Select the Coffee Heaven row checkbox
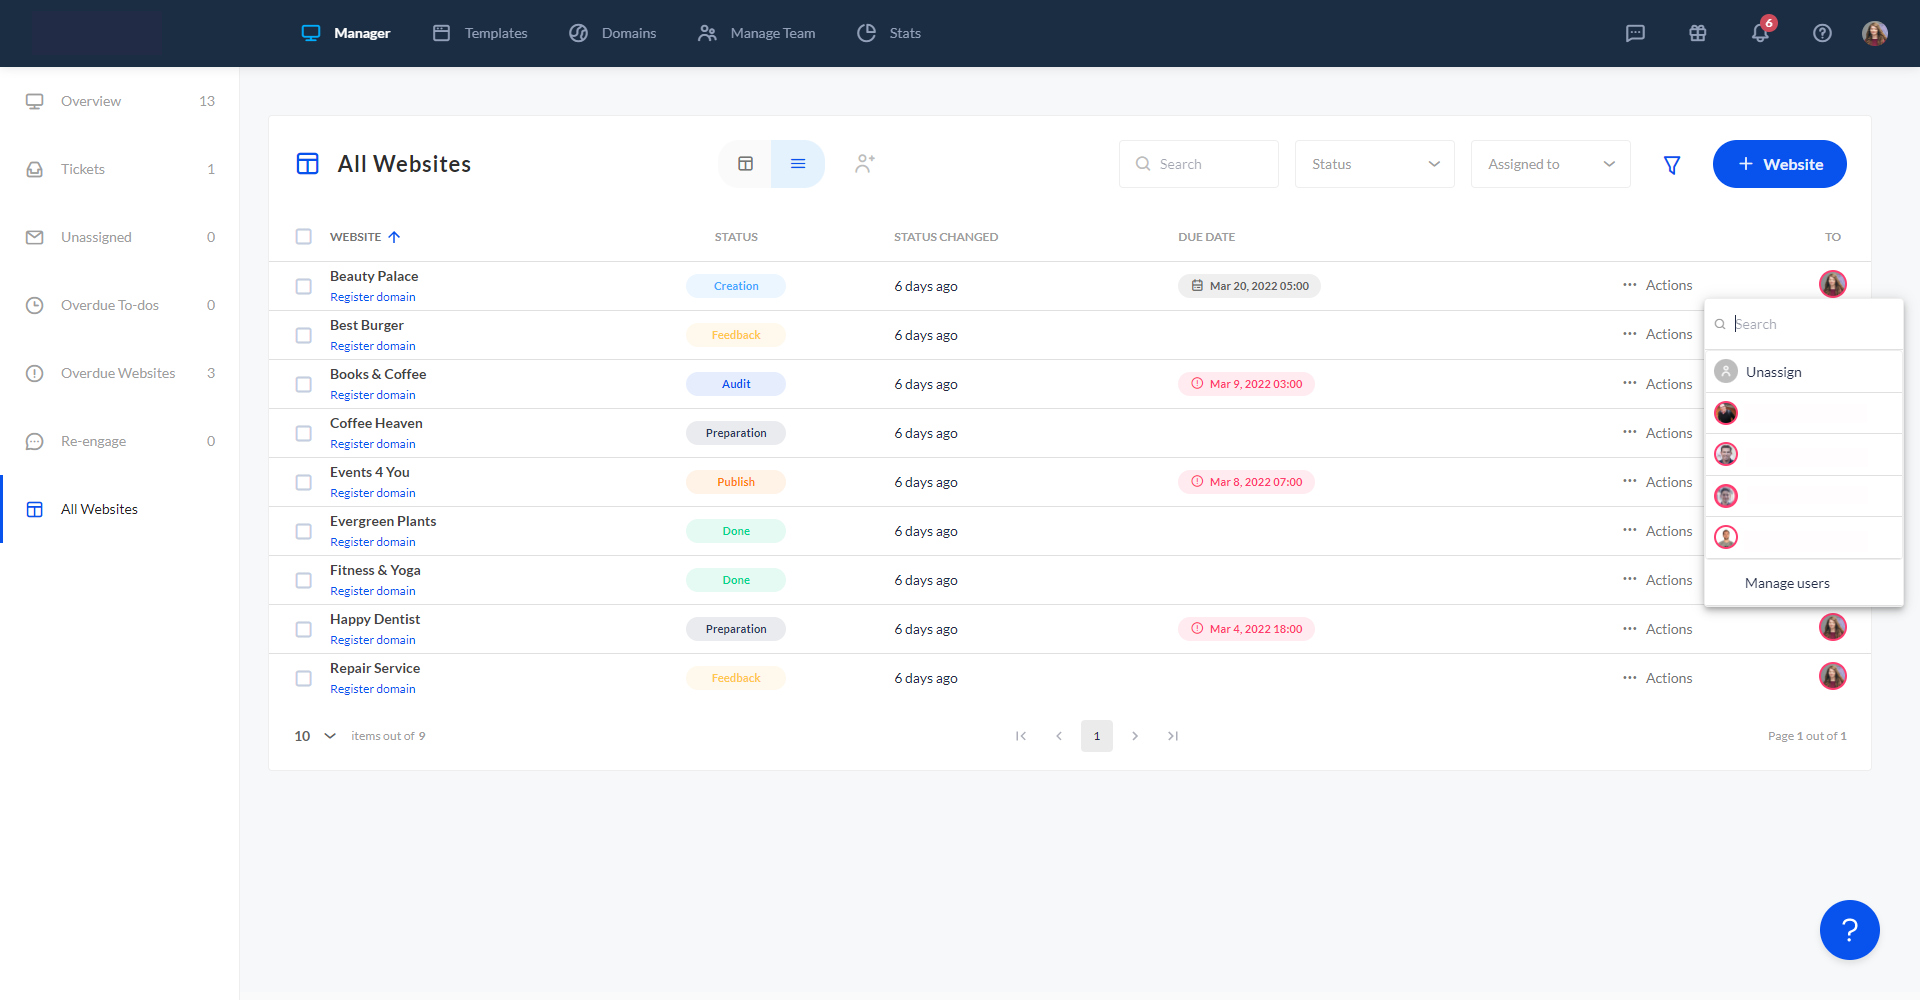Viewport: 1920px width, 1000px height. [304, 433]
